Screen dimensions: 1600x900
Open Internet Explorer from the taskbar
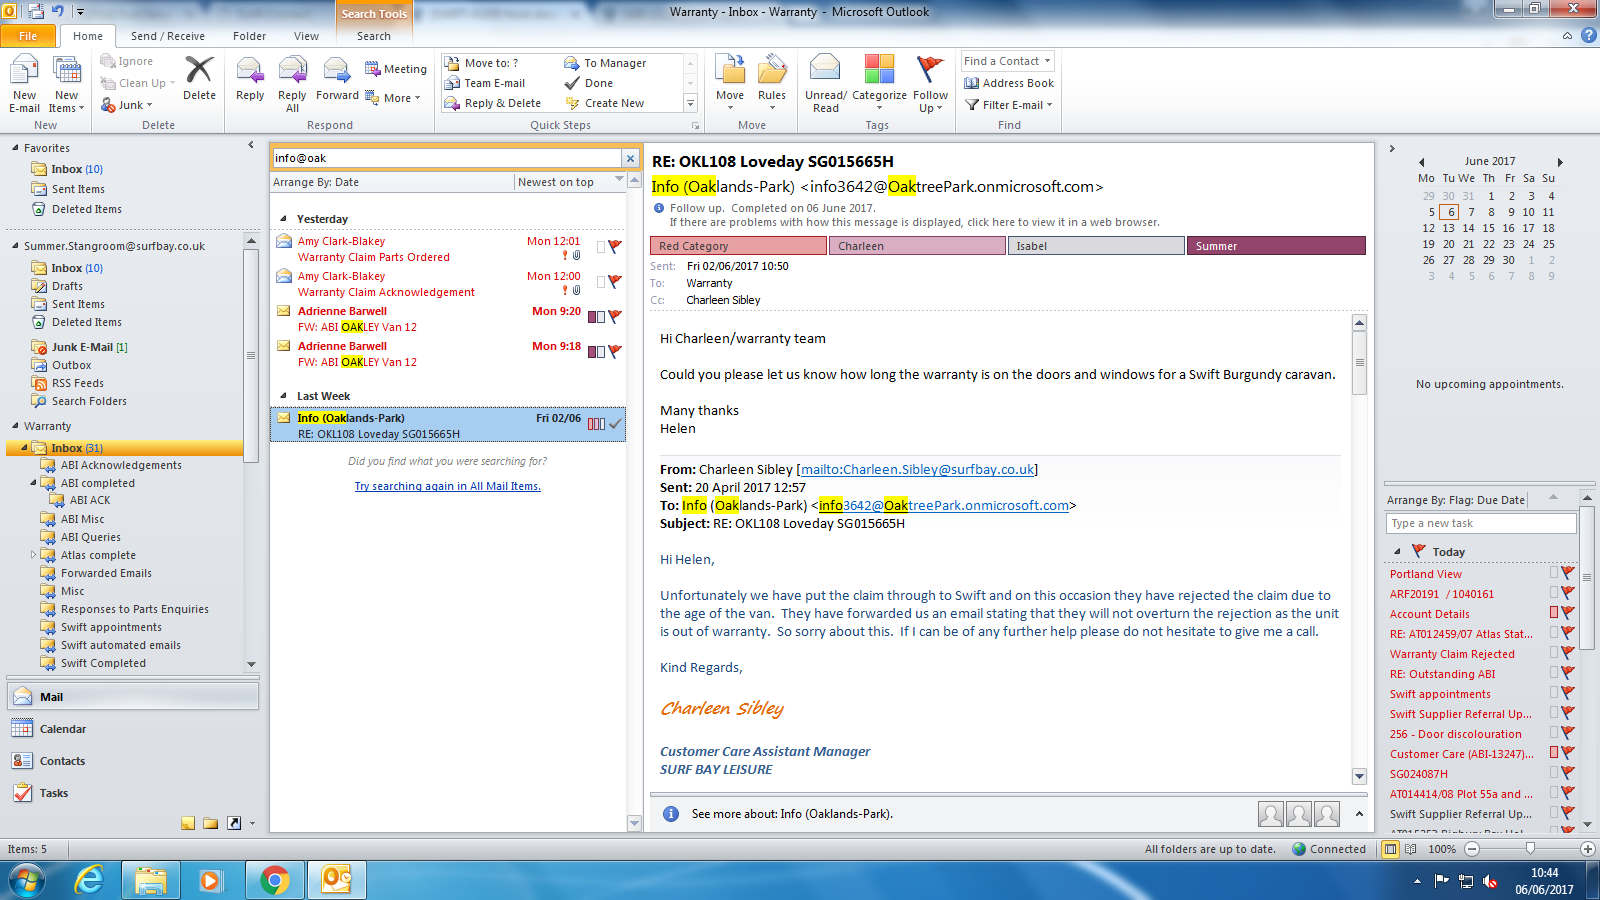[x=90, y=880]
